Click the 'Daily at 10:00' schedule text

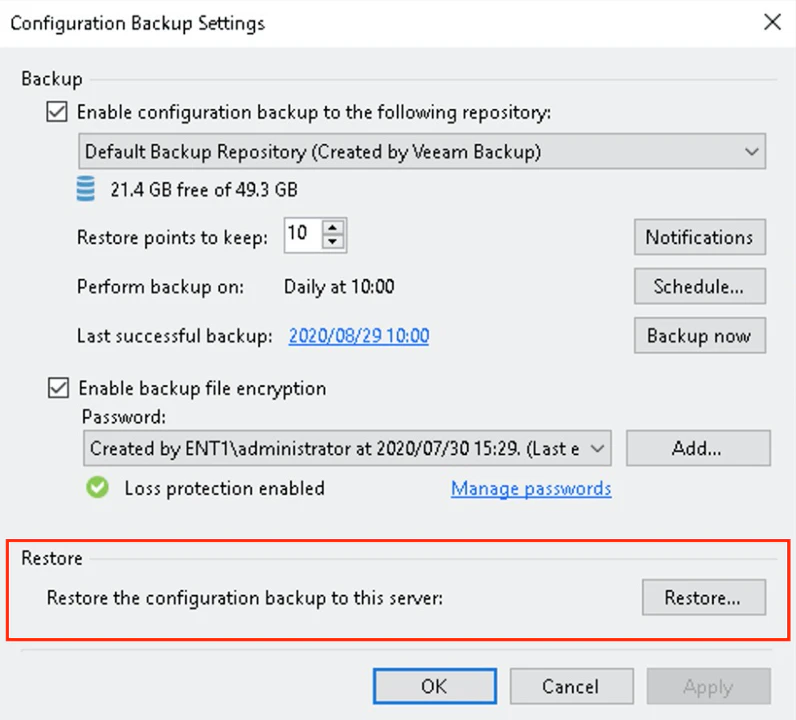[339, 287]
